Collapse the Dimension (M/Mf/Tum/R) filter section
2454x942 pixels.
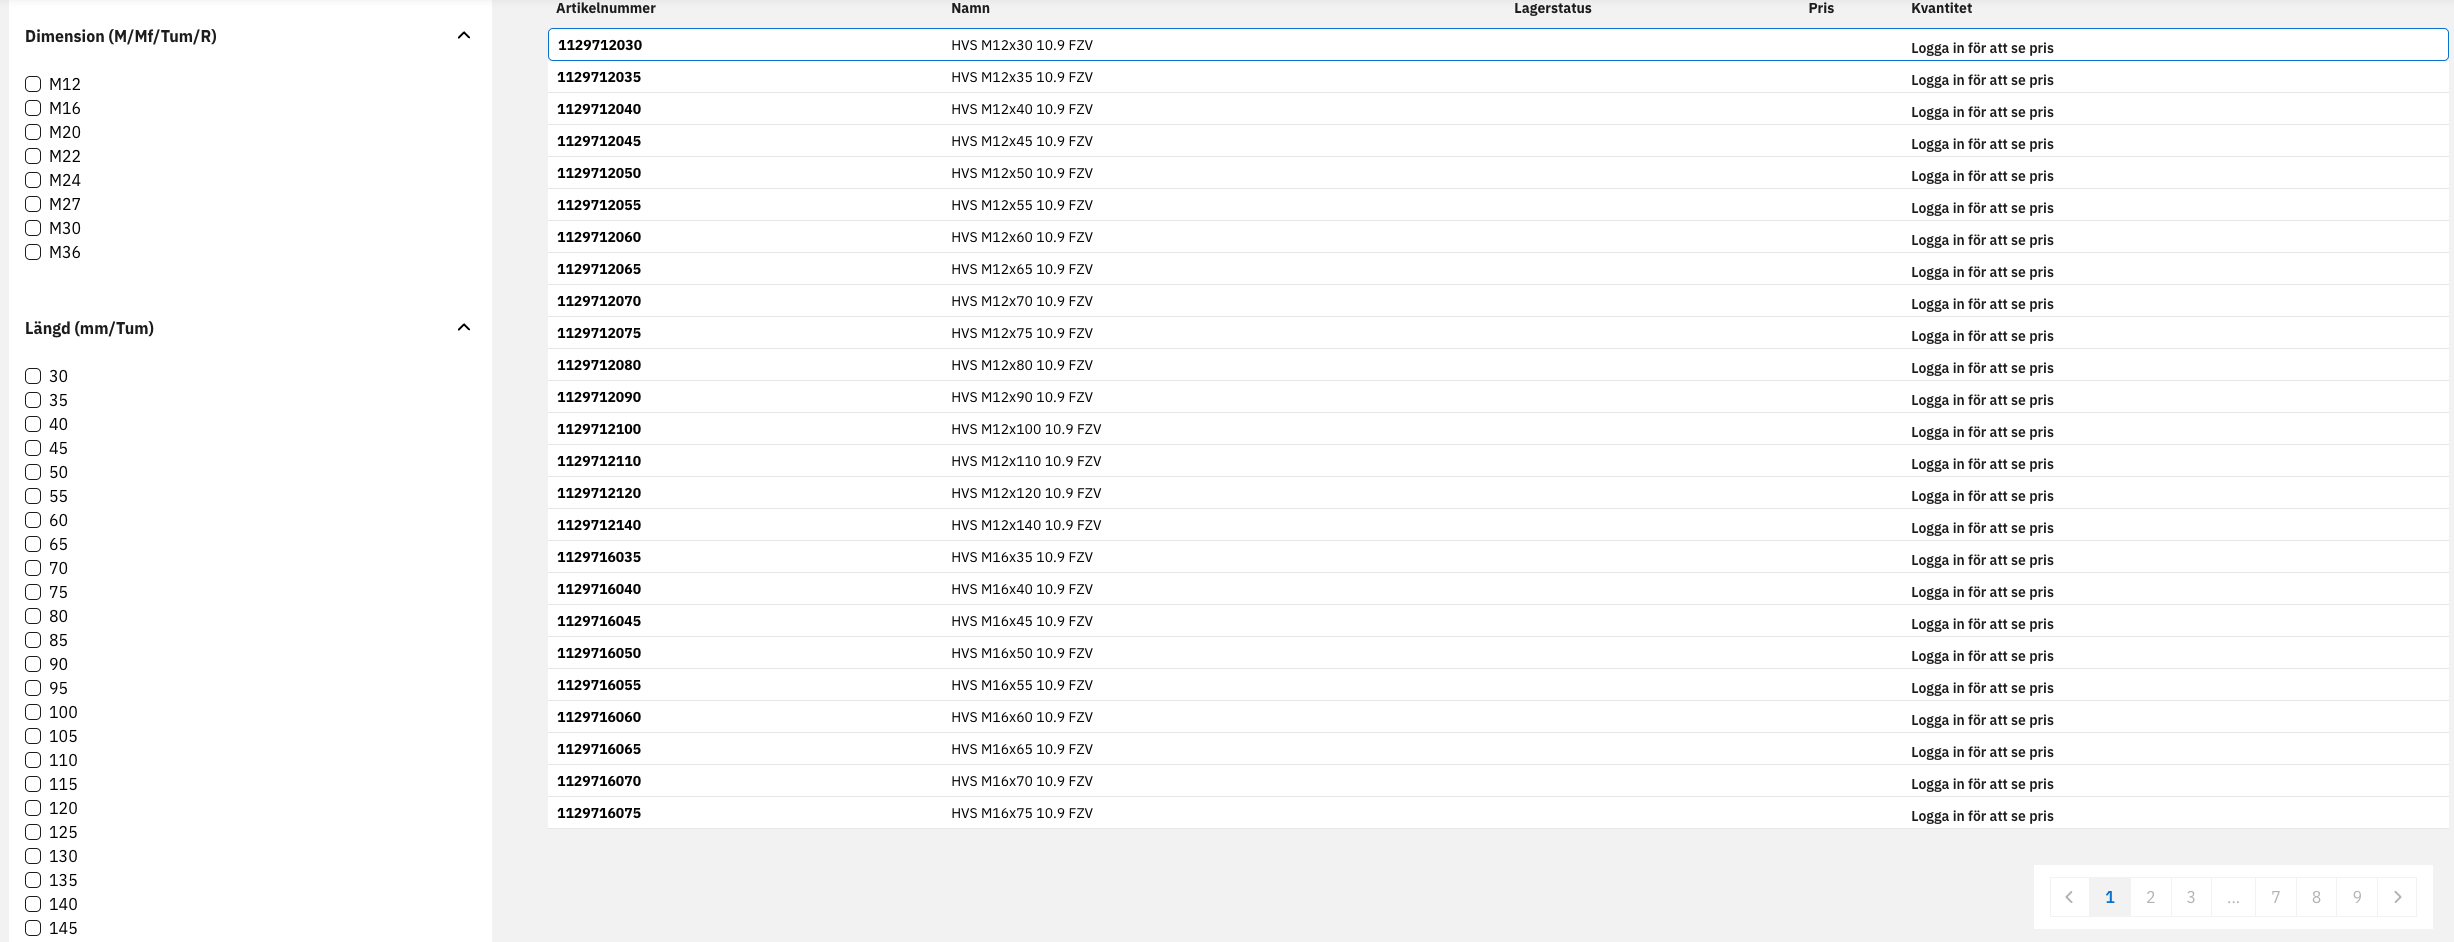click(463, 36)
